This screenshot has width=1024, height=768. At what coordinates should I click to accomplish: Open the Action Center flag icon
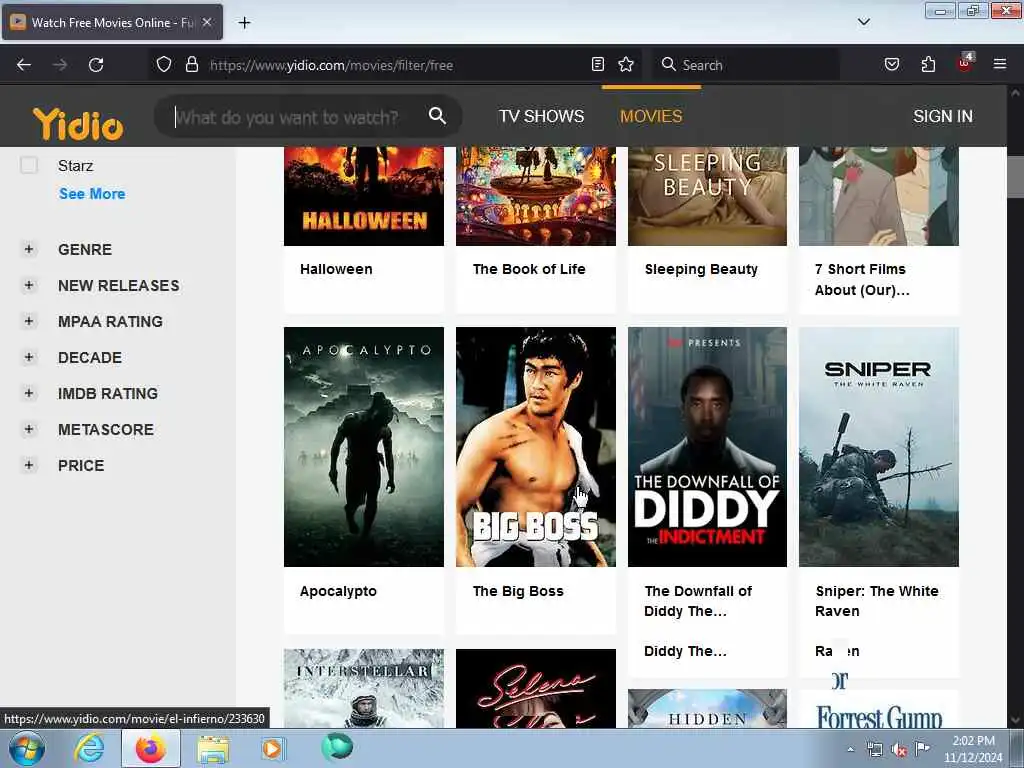coord(922,748)
